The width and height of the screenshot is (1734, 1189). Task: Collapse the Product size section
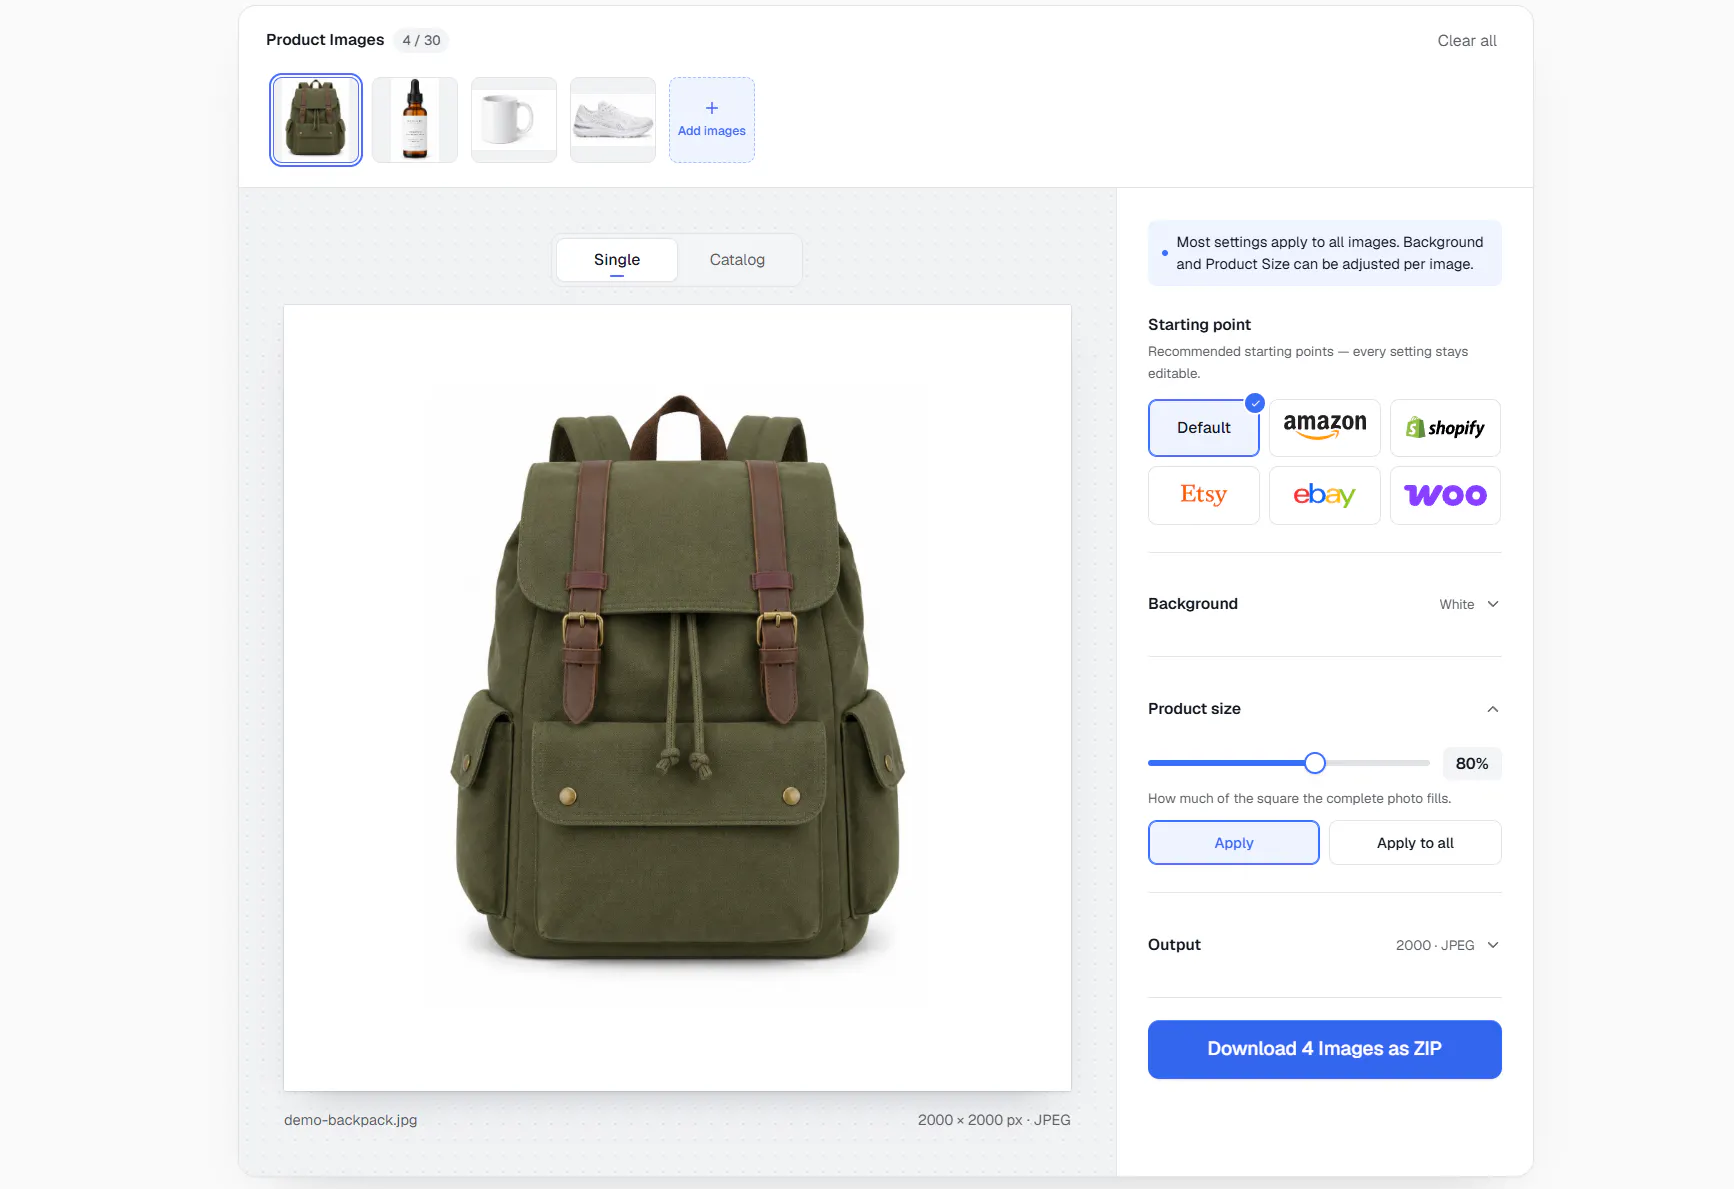[x=1324, y=709]
